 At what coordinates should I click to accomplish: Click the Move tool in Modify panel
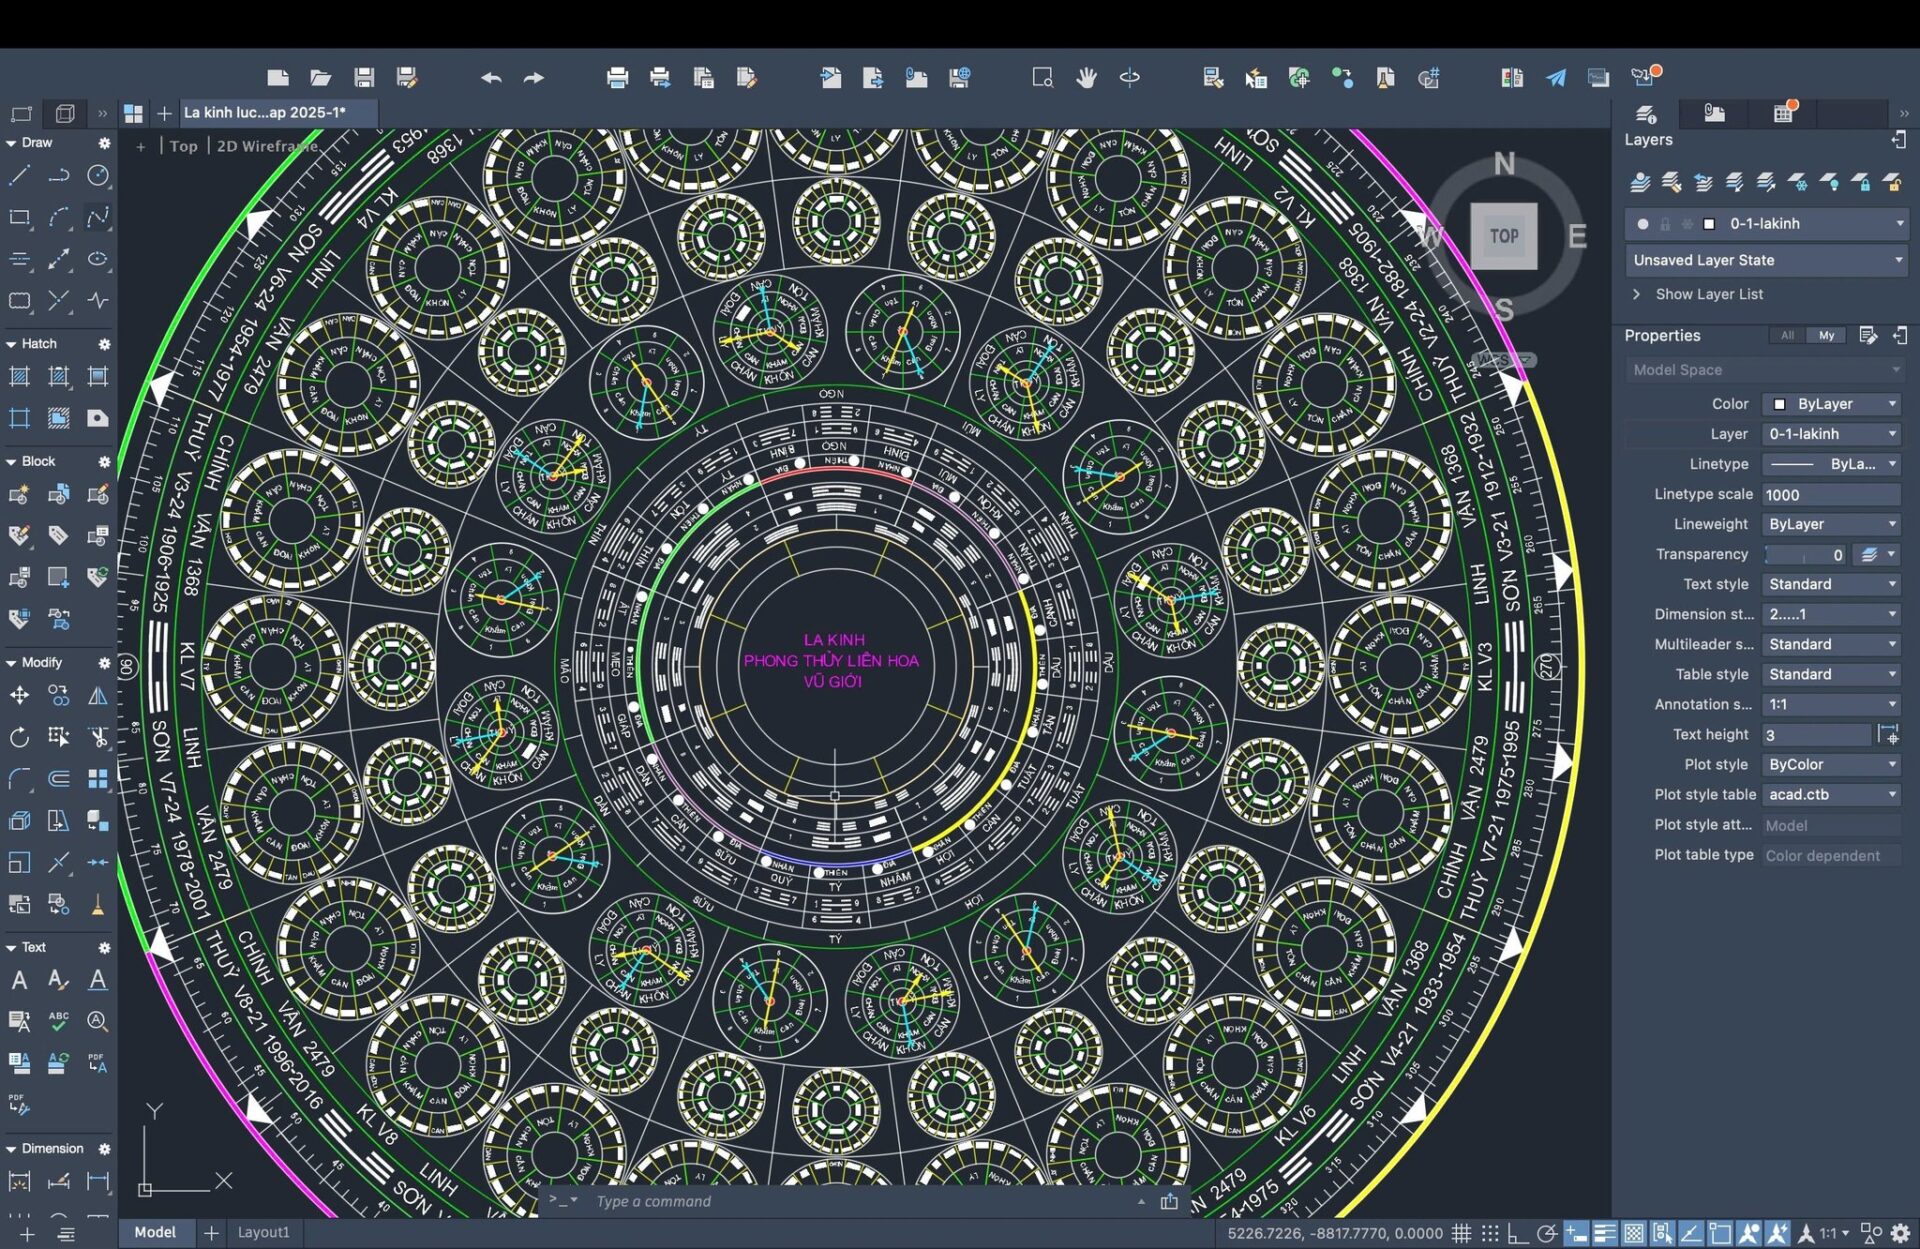click(x=19, y=695)
